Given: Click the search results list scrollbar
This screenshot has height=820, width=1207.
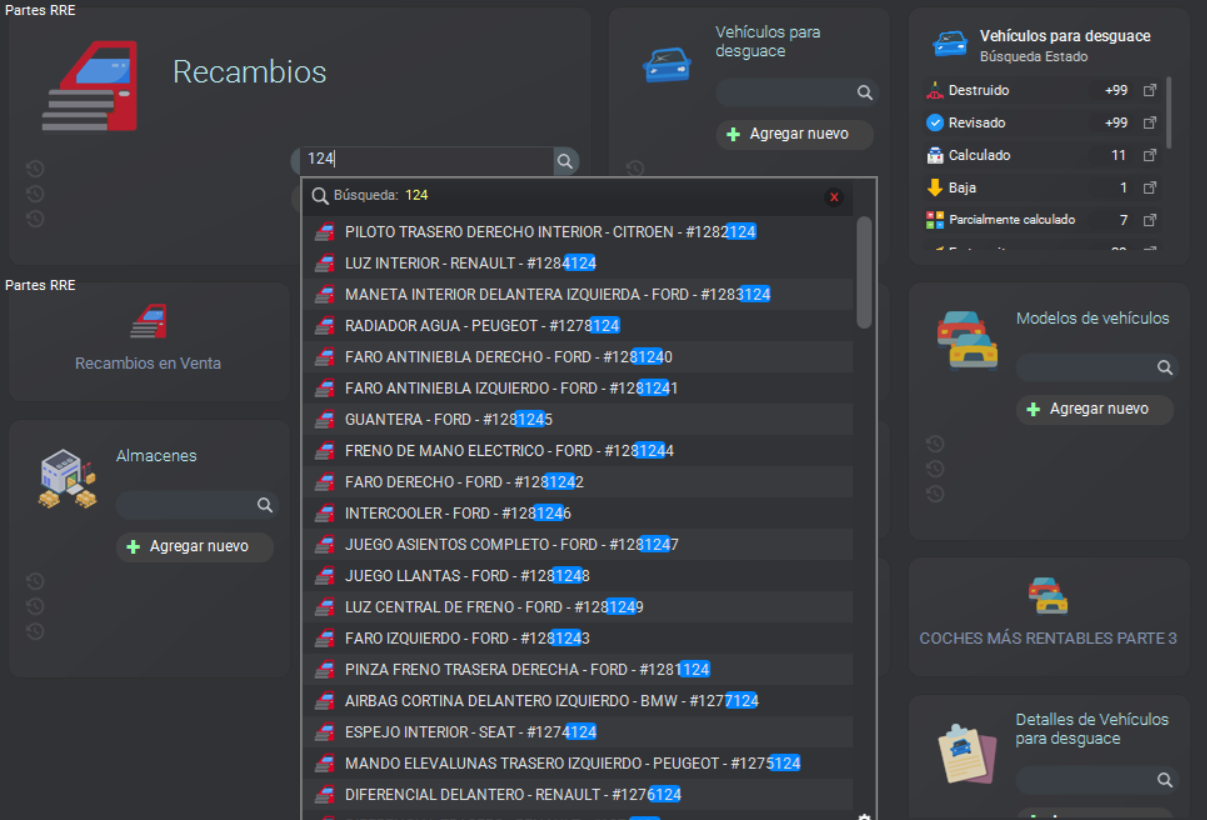Looking at the screenshot, I should (x=864, y=272).
